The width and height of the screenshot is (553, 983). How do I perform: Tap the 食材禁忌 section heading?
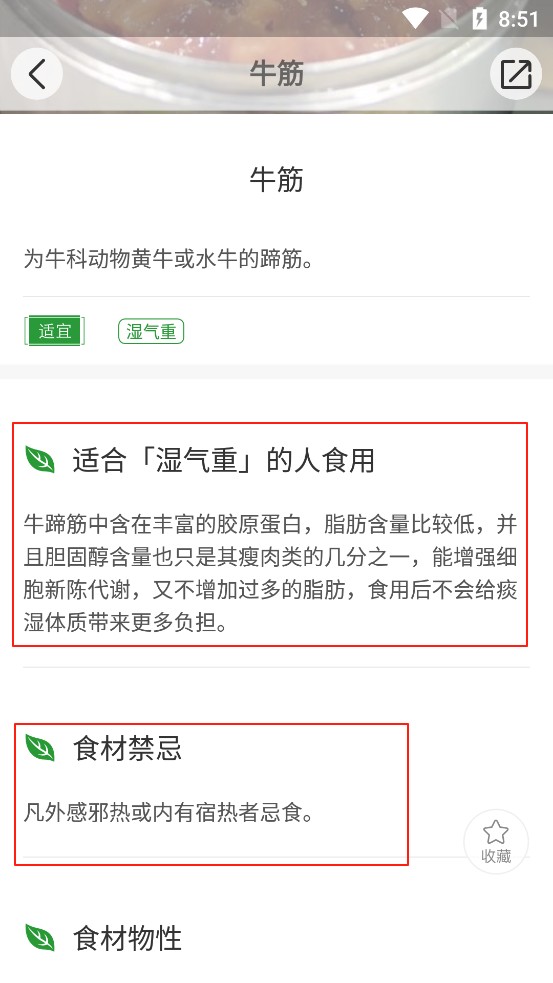(127, 748)
